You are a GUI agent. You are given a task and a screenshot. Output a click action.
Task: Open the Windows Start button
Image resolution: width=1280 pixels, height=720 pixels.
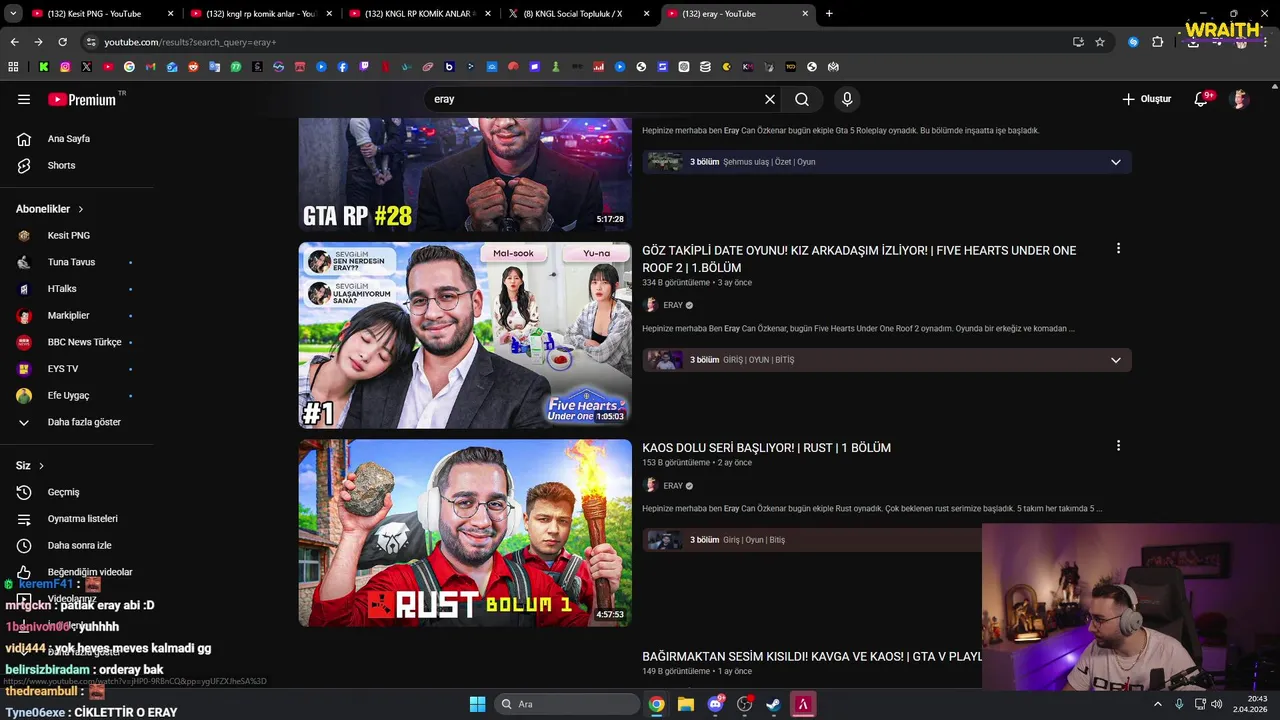[478, 704]
